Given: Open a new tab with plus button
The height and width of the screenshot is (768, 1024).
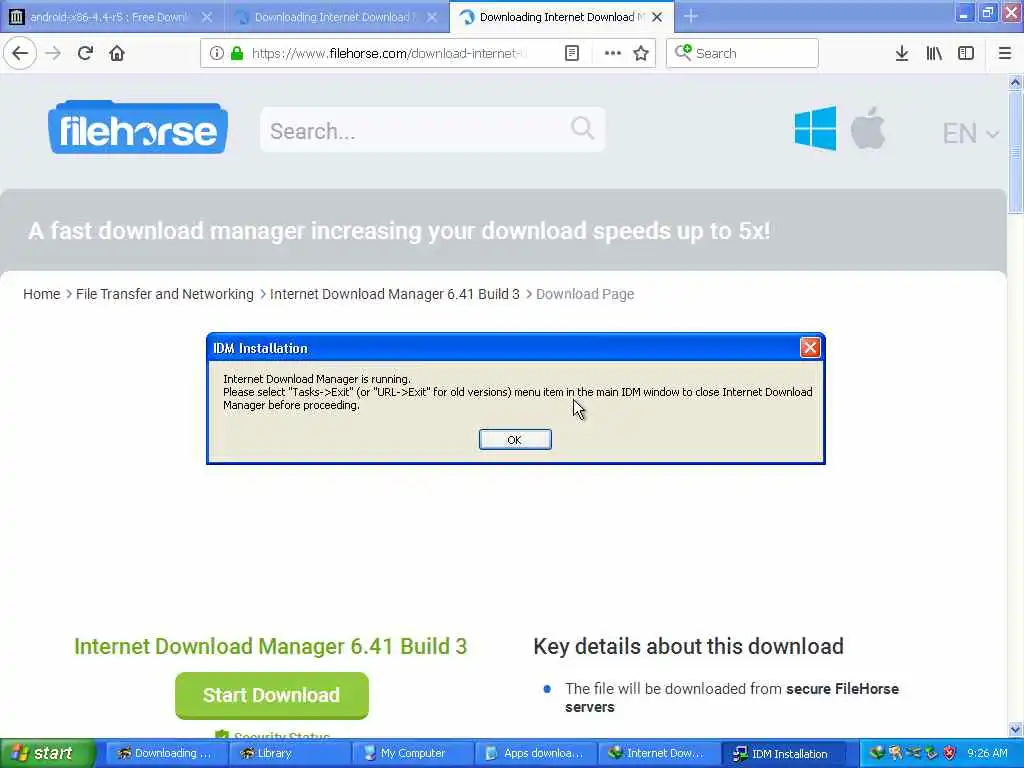Looking at the screenshot, I should click(691, 17).
